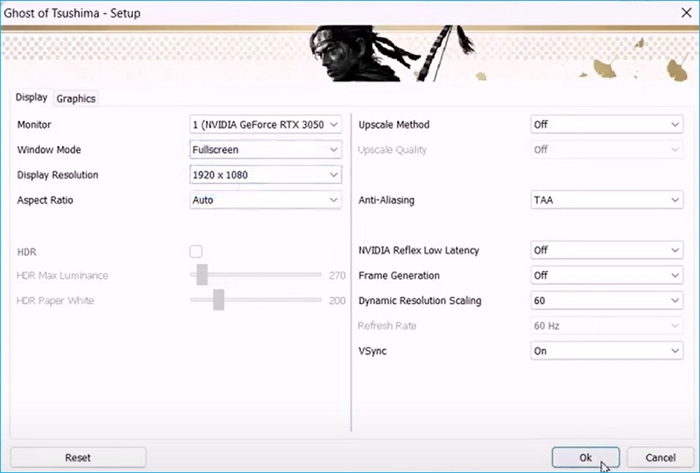Click the HDR Max Luminance slider handle

202,274
